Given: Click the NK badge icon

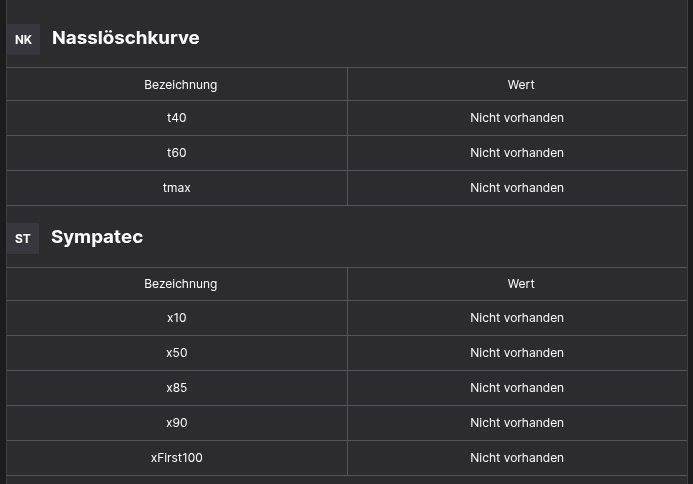Looking at the screenshot, I should [23, 40].
